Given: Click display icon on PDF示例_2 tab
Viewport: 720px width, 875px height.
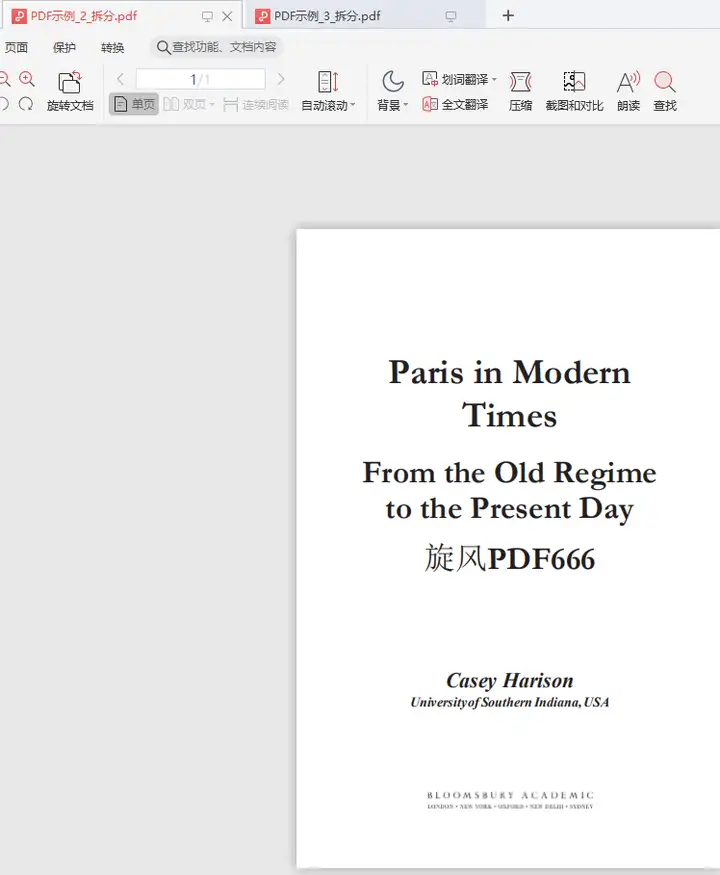Looking at the screenshot, I should [x=207, y=17].
